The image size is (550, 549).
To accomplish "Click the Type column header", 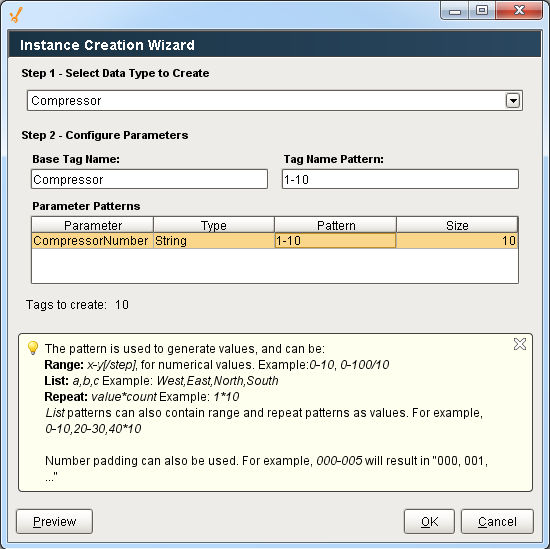I will tap(214, 225).
